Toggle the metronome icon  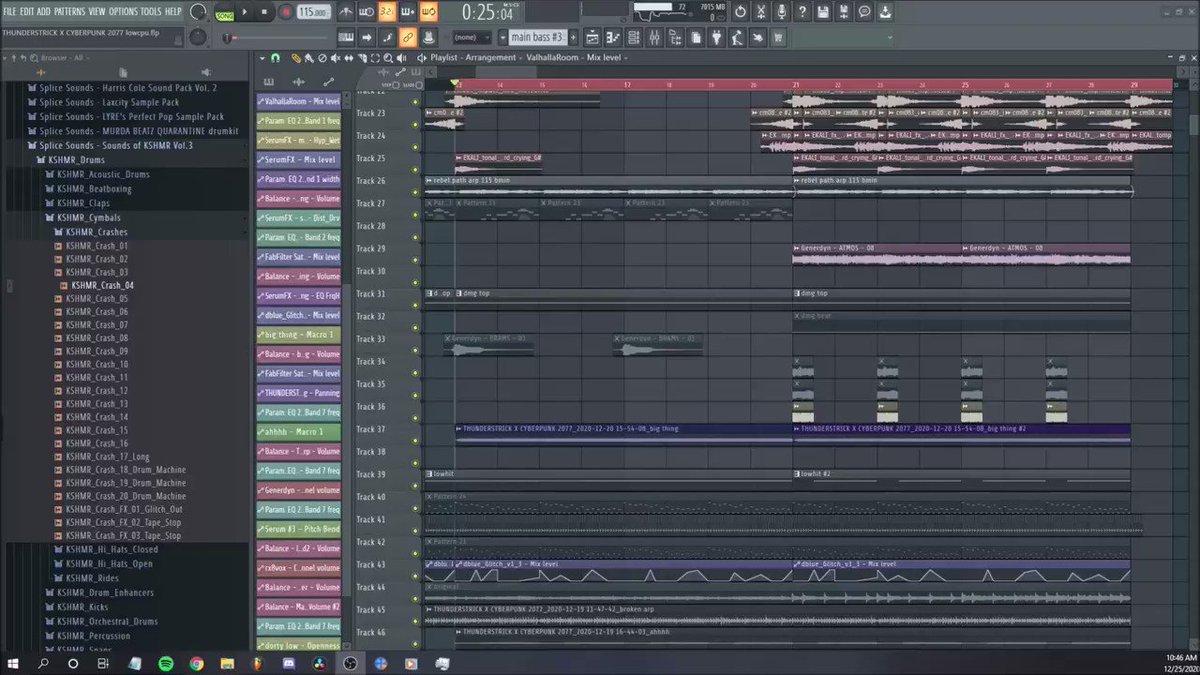point(345,12)
